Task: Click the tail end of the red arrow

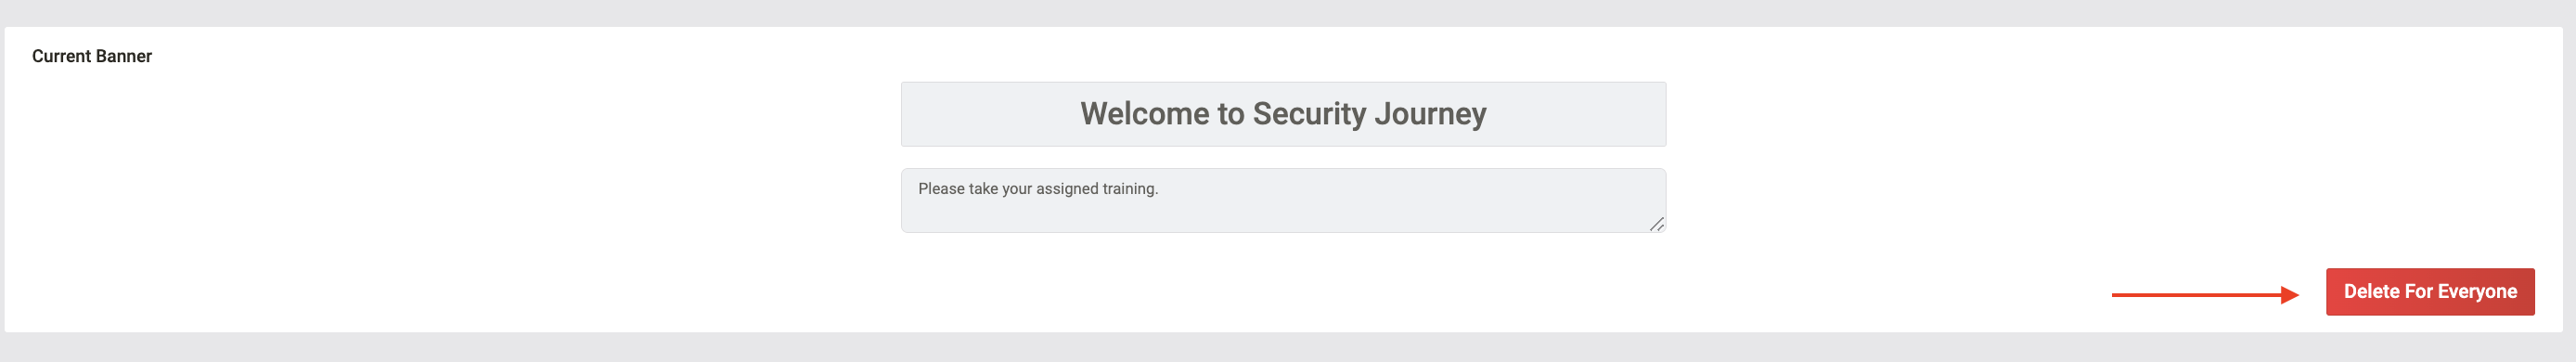Action: coord(2118,295)
